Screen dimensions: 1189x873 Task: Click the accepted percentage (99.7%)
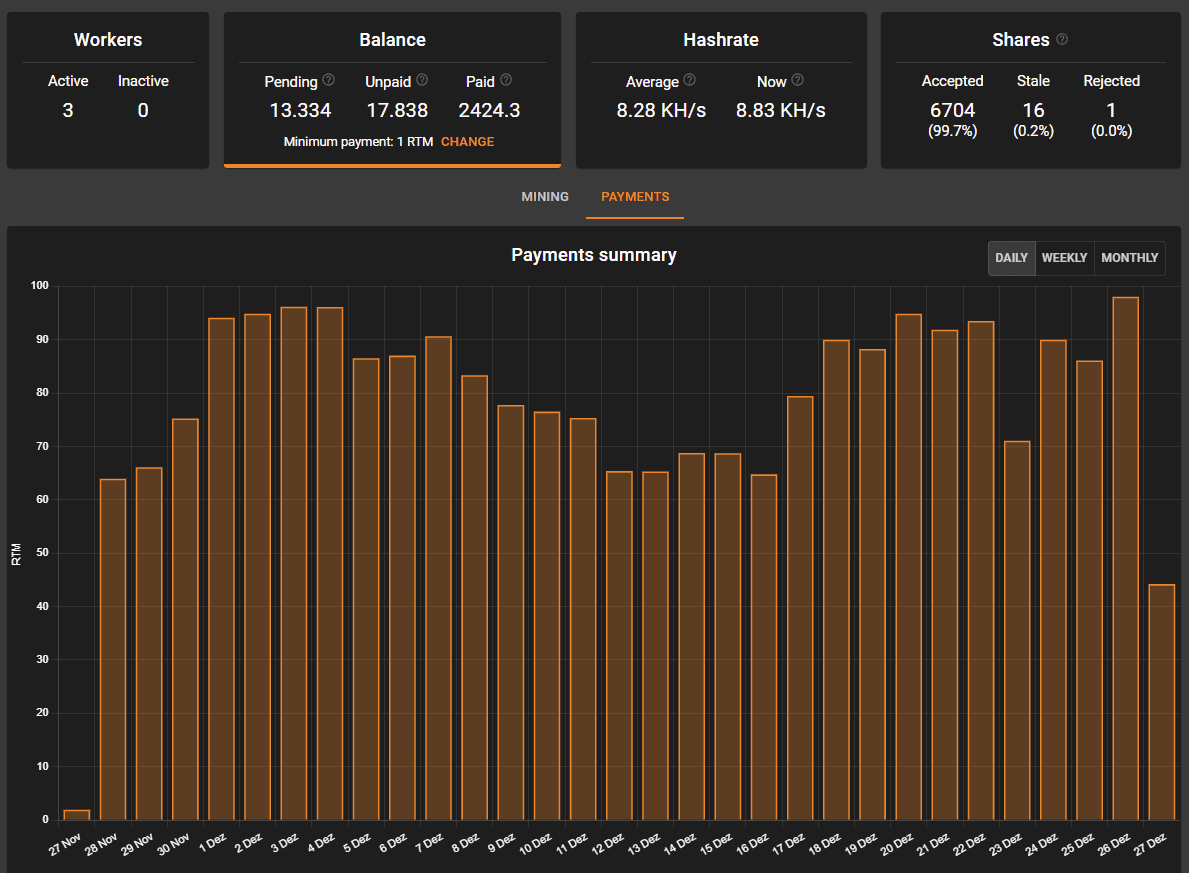coord(952,131)
